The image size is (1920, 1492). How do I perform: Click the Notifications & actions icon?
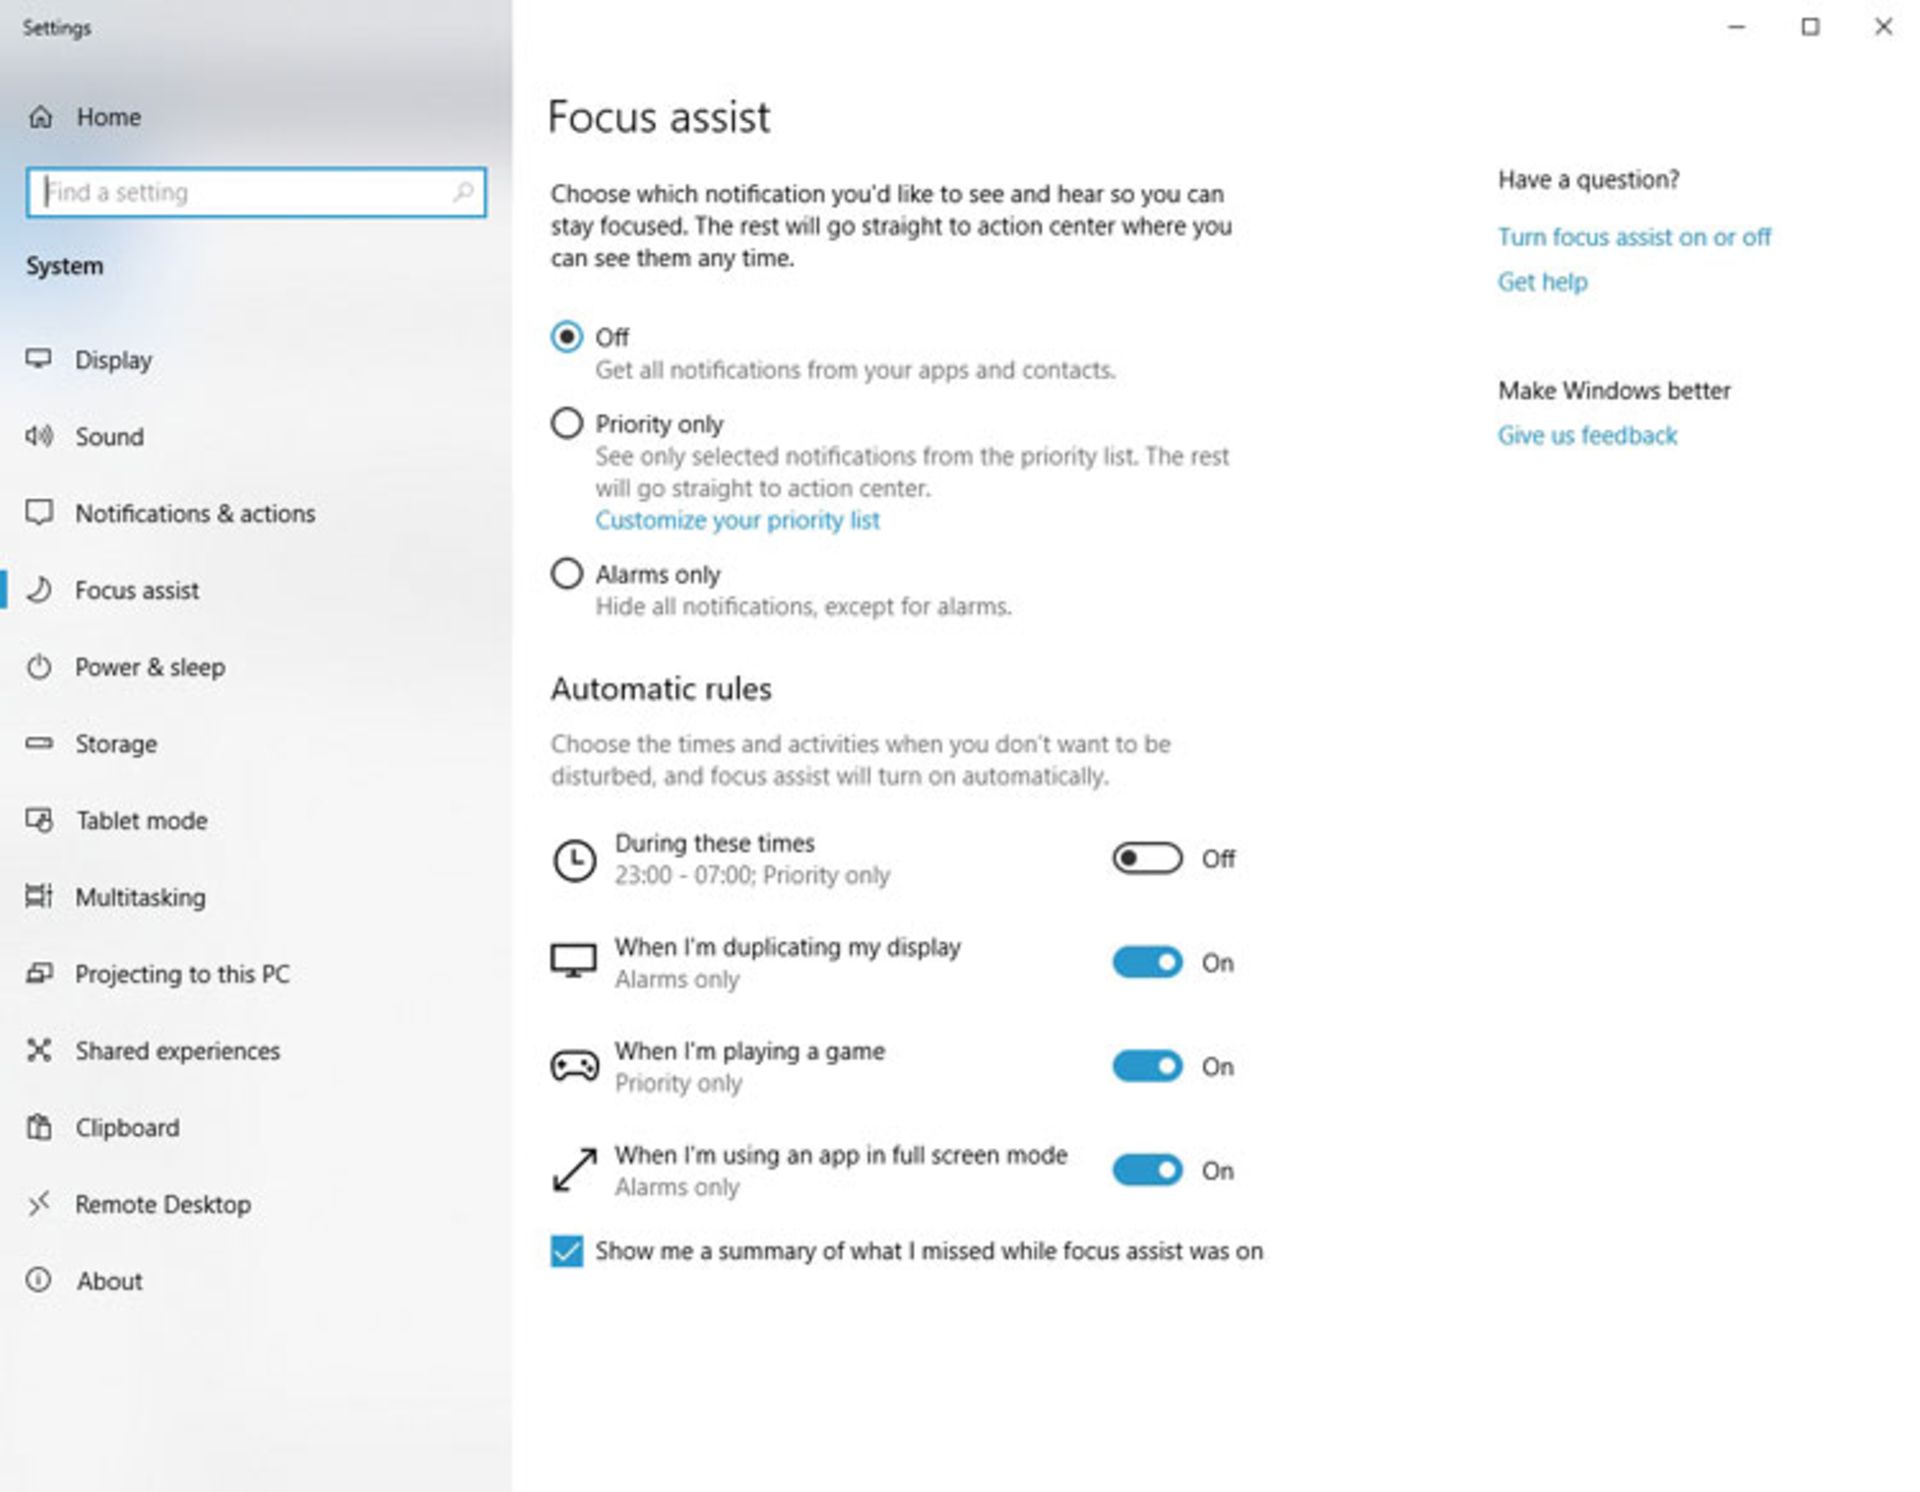tap(40, 514)
